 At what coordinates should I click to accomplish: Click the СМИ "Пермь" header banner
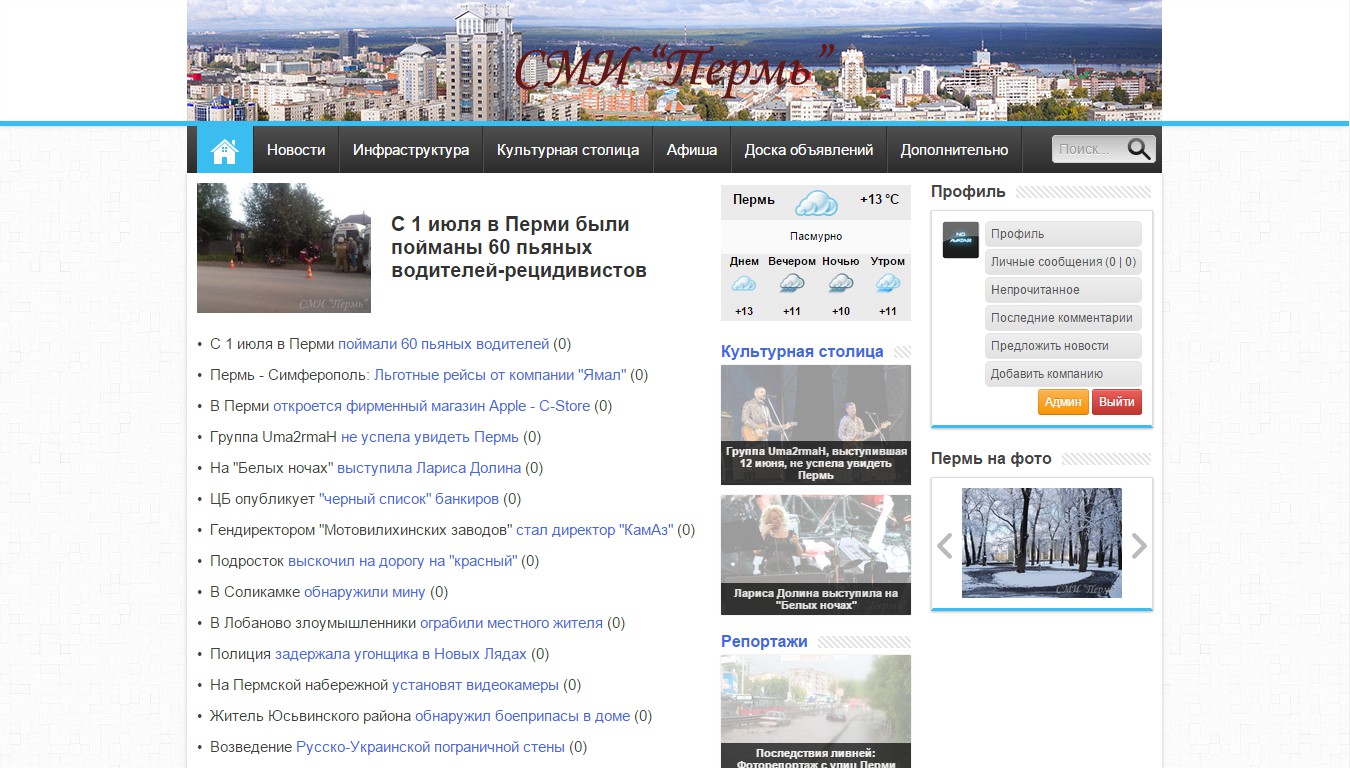pos(674,60)
